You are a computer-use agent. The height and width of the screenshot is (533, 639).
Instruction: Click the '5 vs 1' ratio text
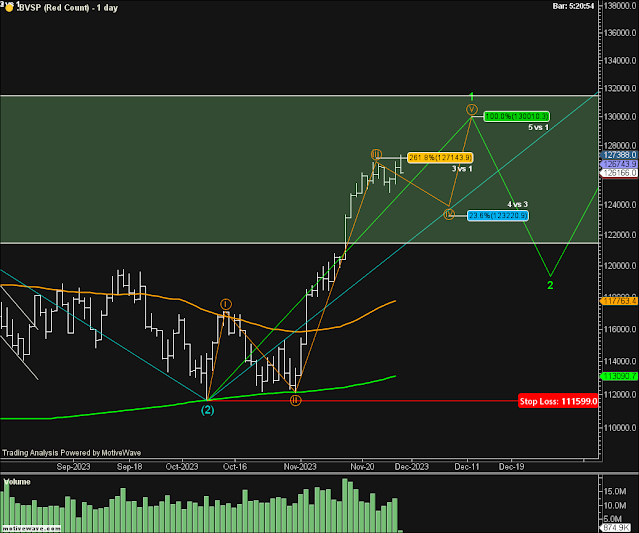tap(538, 128)
